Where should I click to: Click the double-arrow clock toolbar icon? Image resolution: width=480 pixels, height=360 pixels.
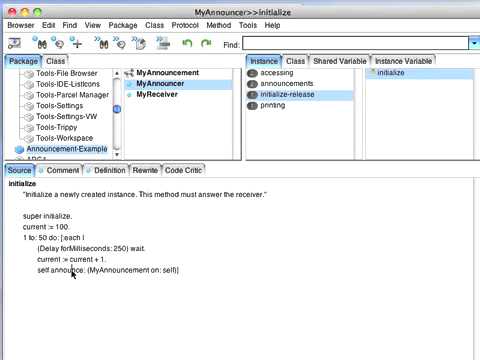click(x=120, y=43)
